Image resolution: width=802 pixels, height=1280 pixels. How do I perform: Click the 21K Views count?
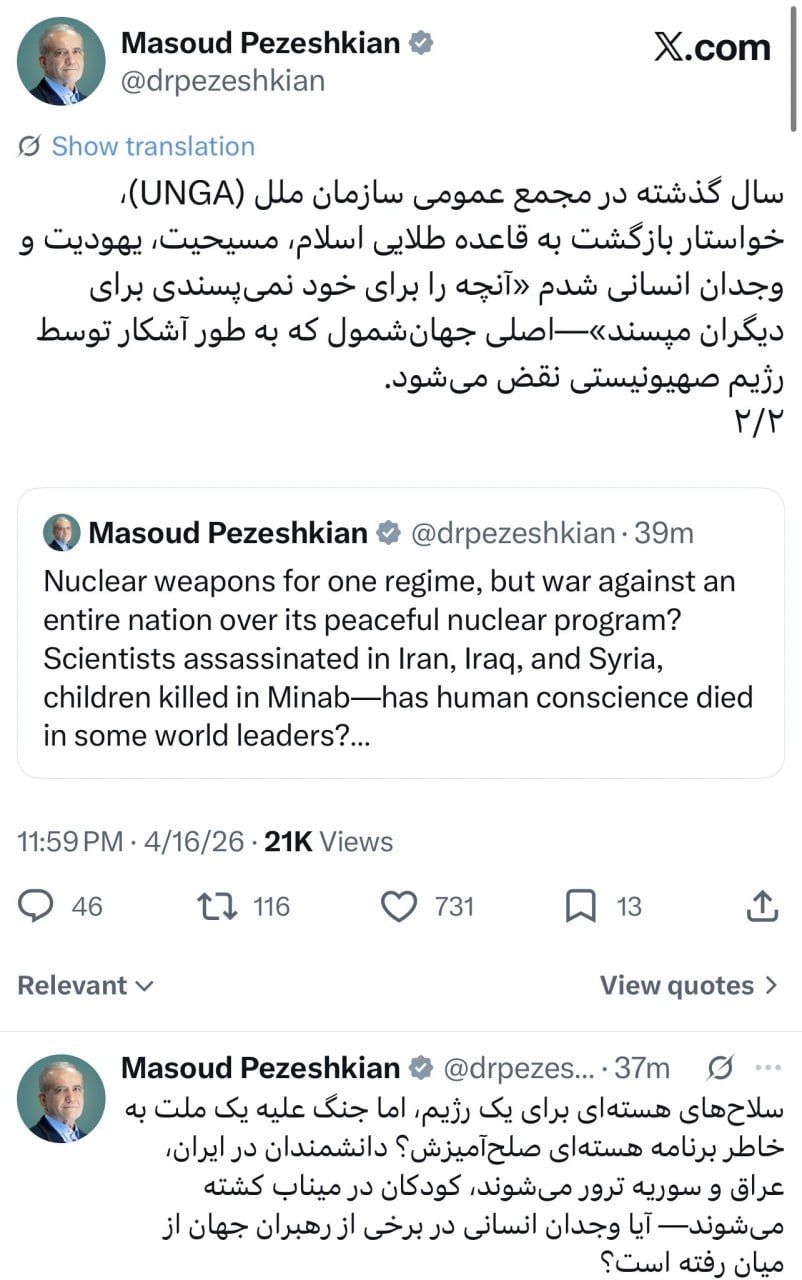point(328,842)
